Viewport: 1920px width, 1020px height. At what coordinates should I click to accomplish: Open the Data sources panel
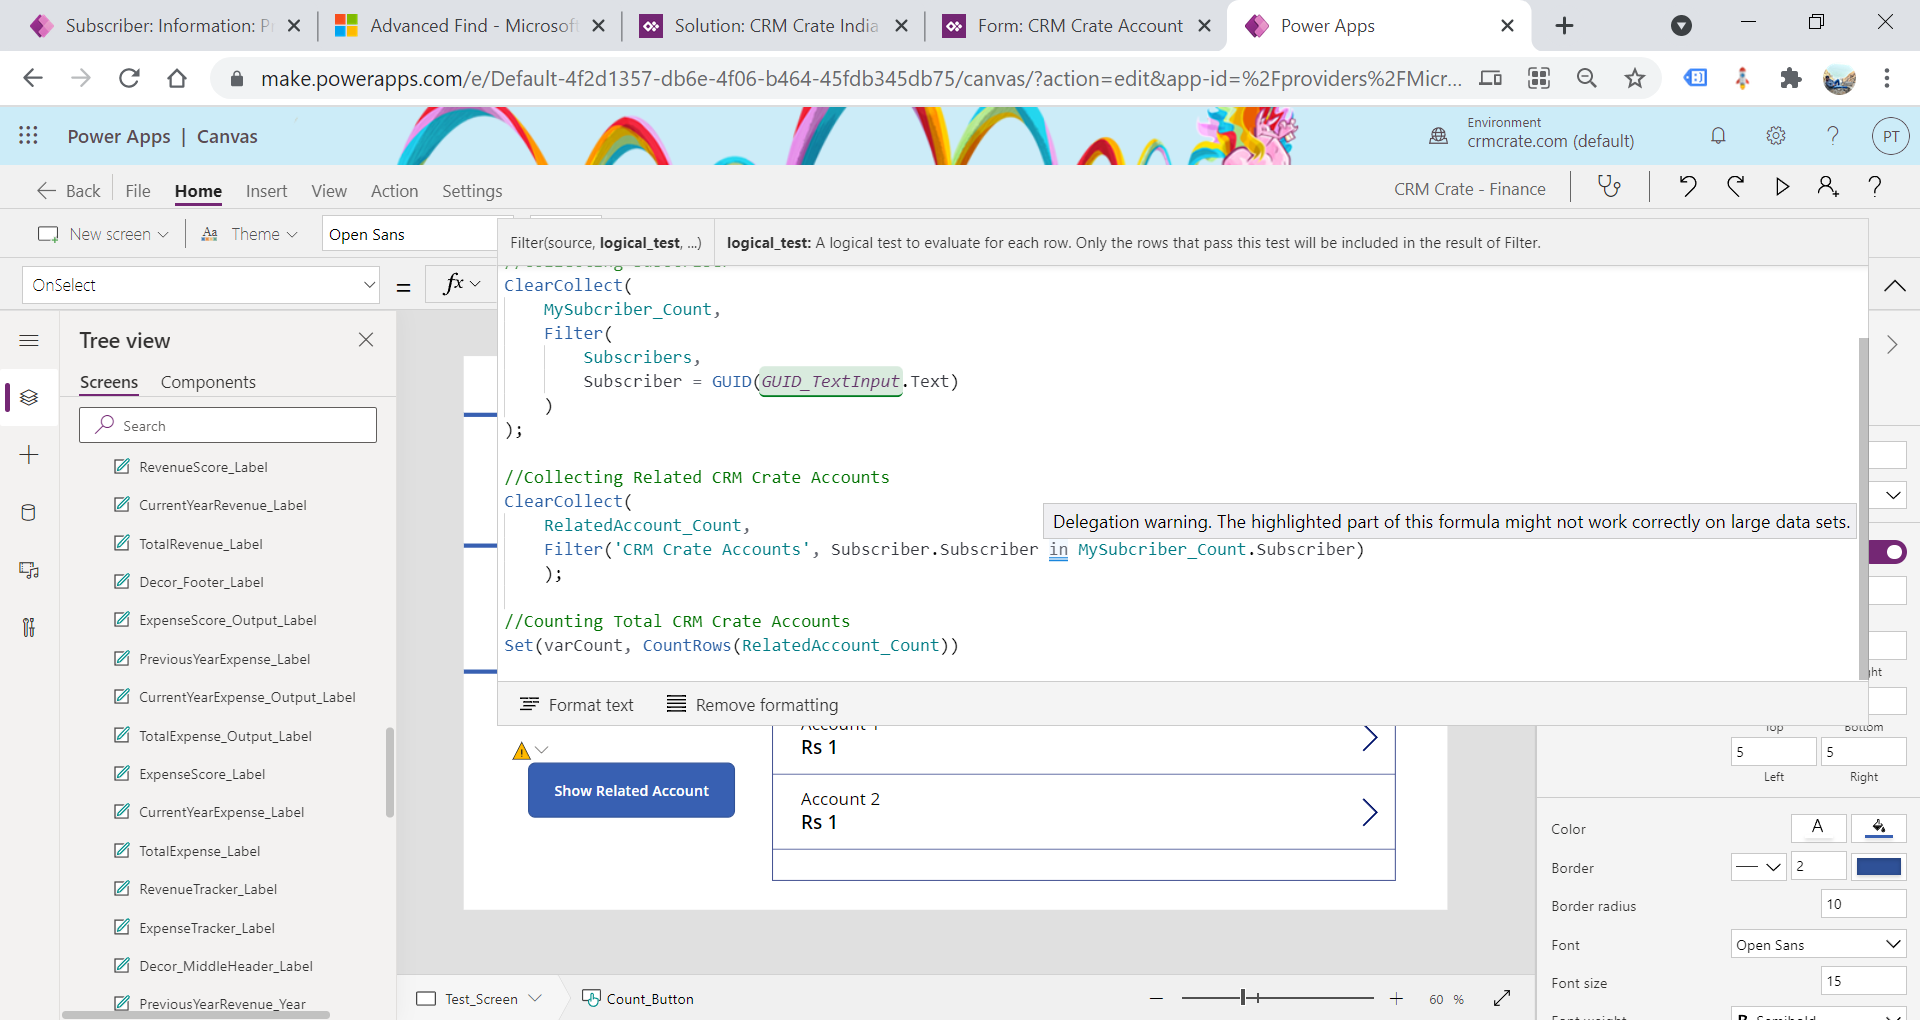click(x=29, y=512)
